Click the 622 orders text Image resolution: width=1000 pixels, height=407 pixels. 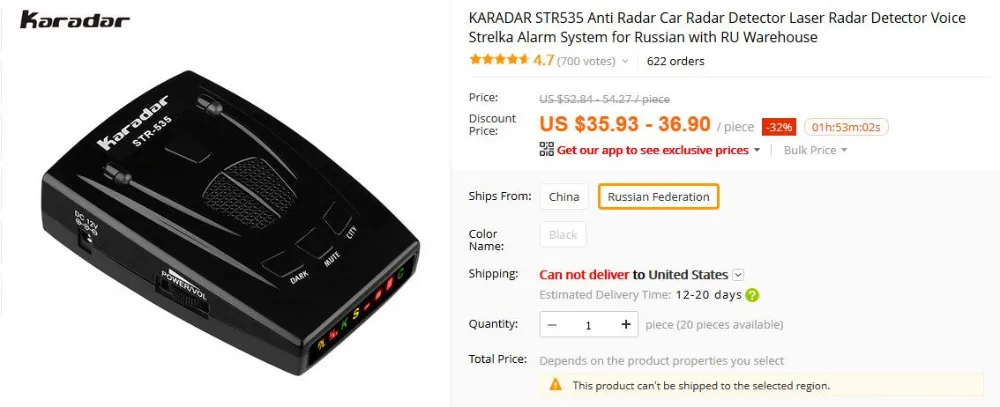click(x=675, y=61)
